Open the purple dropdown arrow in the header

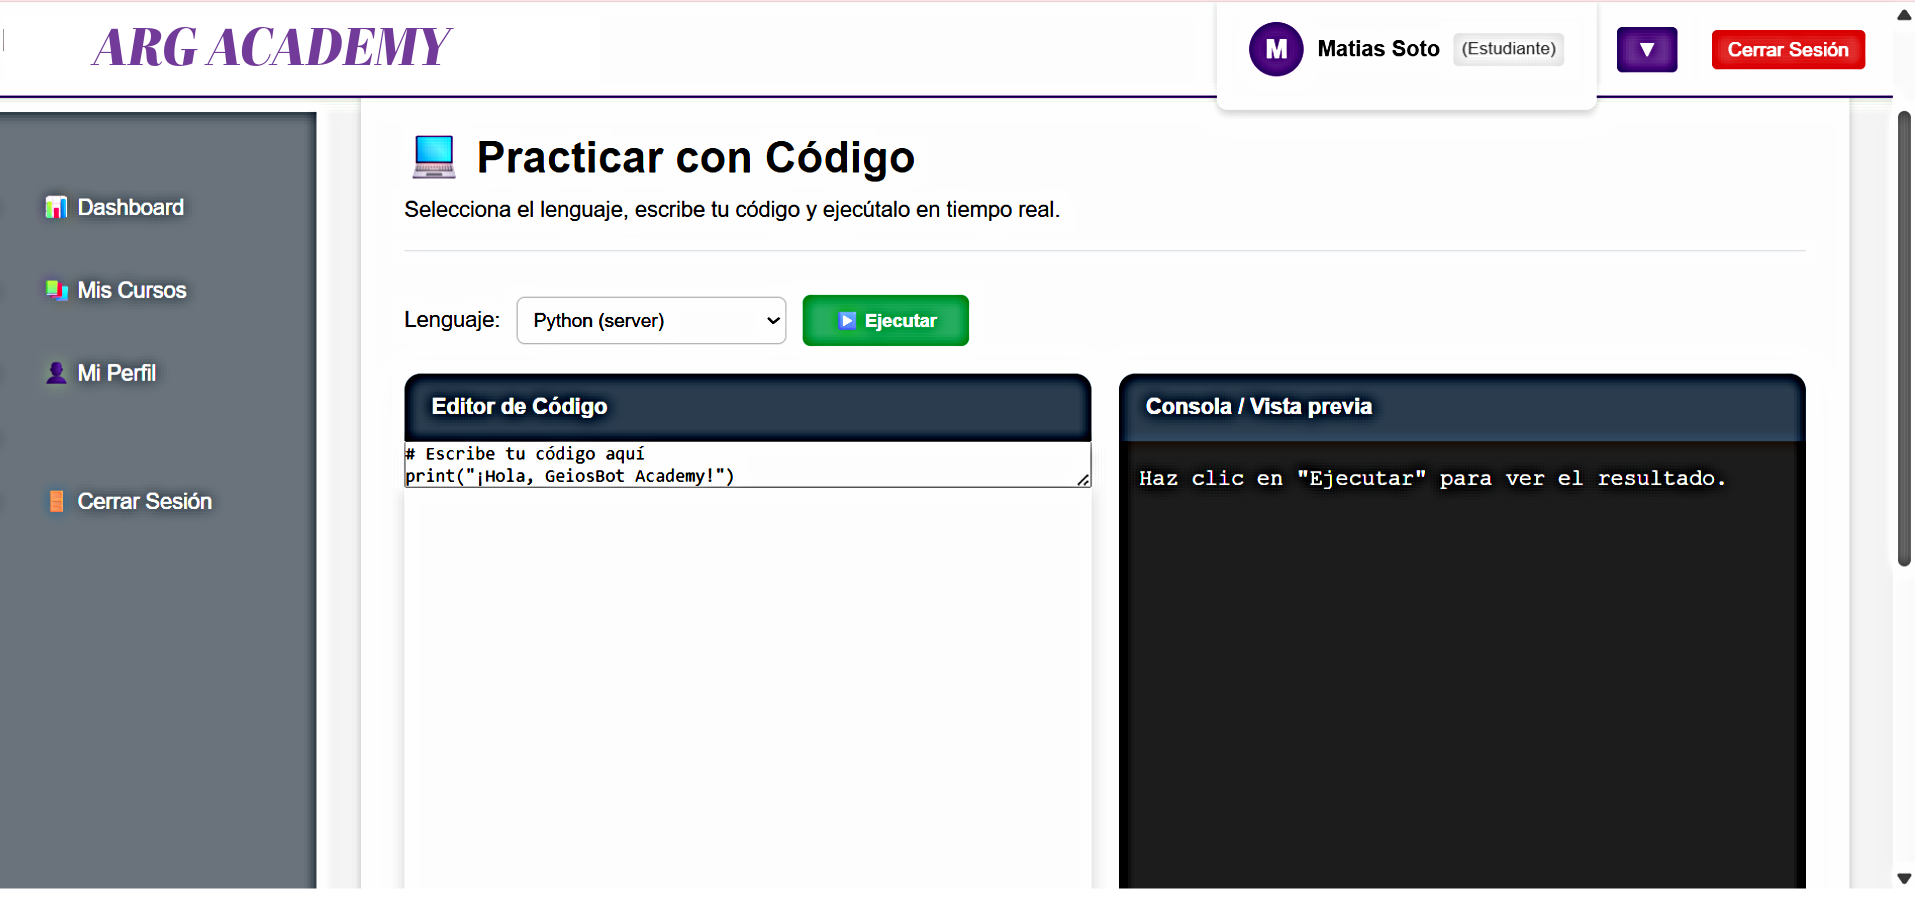(x=1646, y=49)
